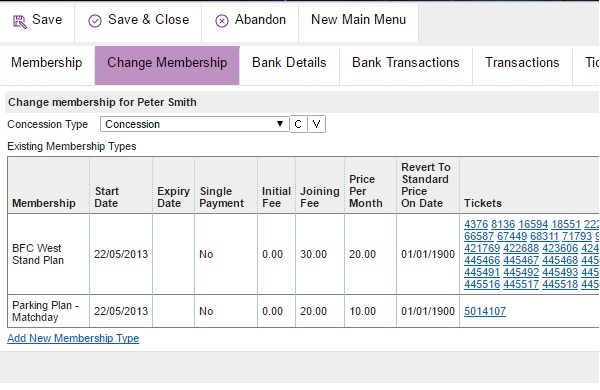
Task: Click the Abandon cross icon
Action: [x=222, y=21]
